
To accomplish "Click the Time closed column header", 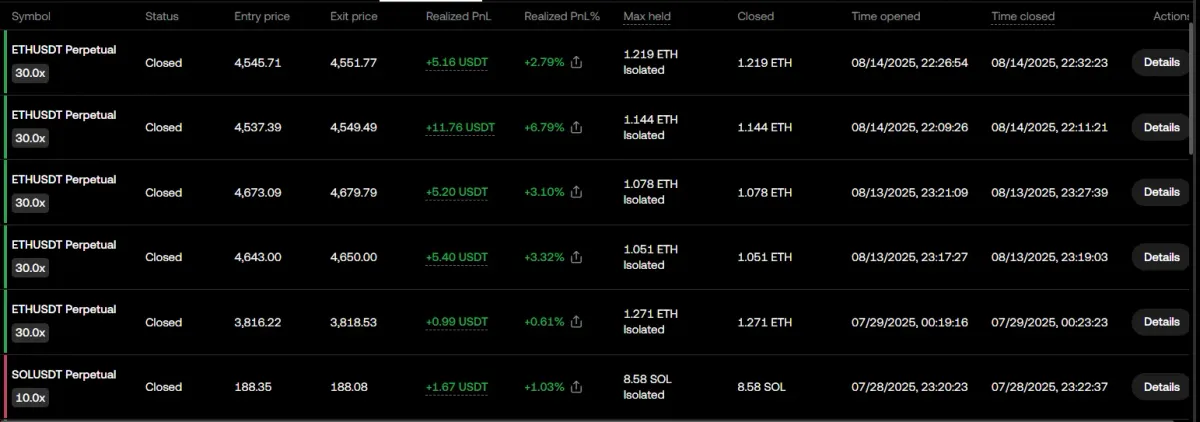I will 1022,17.
